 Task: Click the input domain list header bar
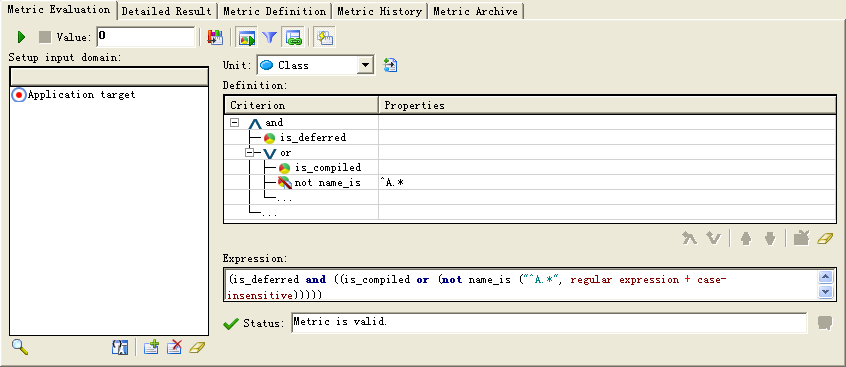coord(109,77)
